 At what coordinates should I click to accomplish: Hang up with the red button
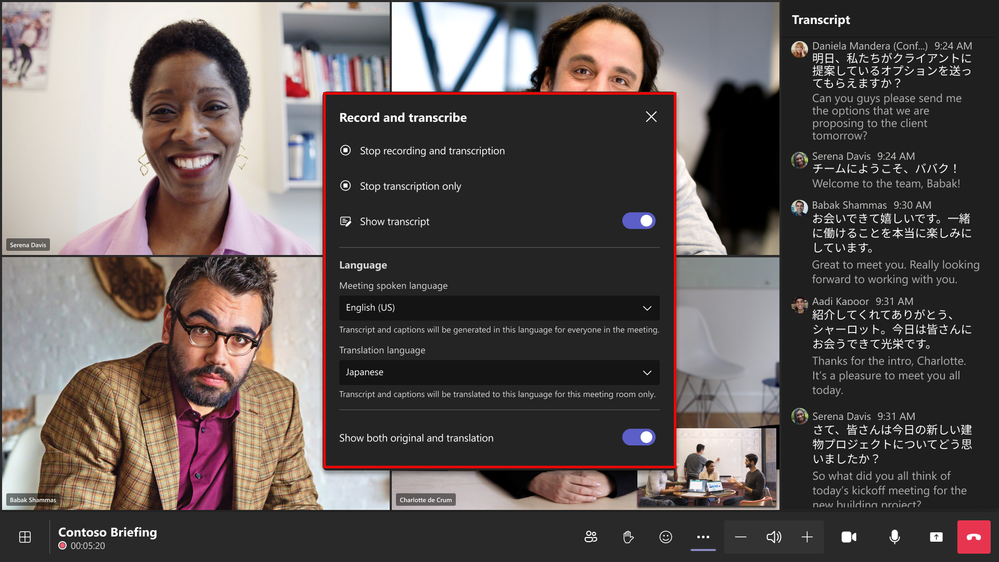(x=973, y=537)
